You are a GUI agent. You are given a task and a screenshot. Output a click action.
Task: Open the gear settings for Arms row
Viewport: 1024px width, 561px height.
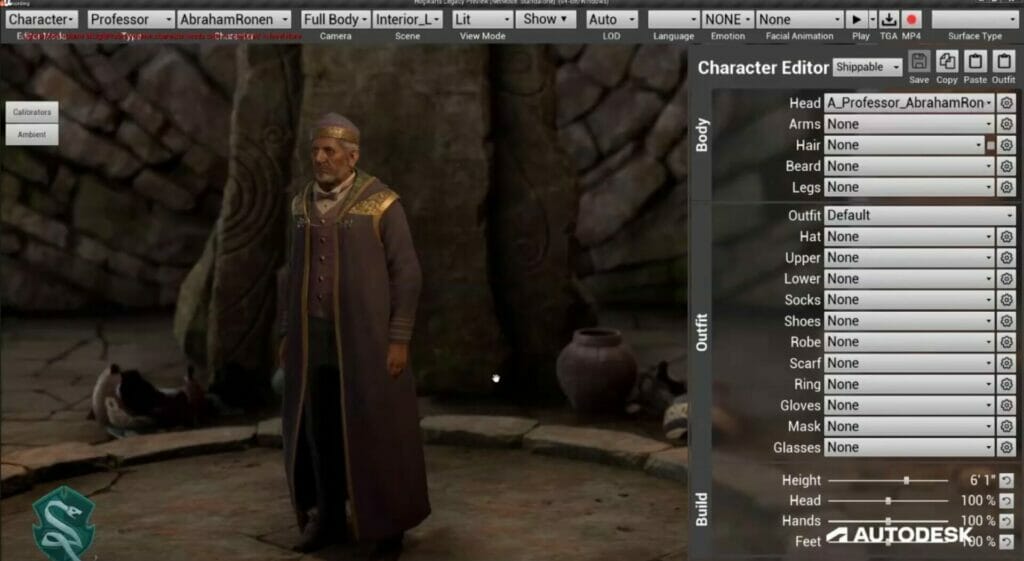pos(1006,124)
